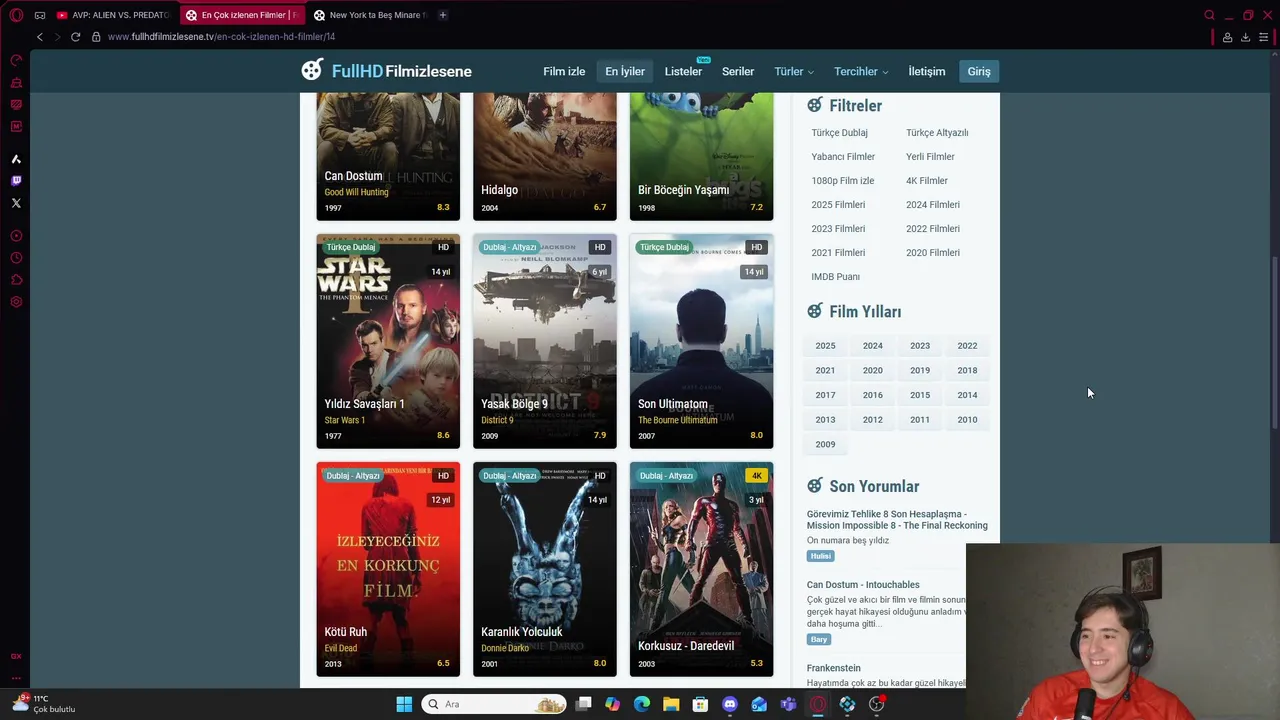Click the browser back arrow

click(40, 37)
